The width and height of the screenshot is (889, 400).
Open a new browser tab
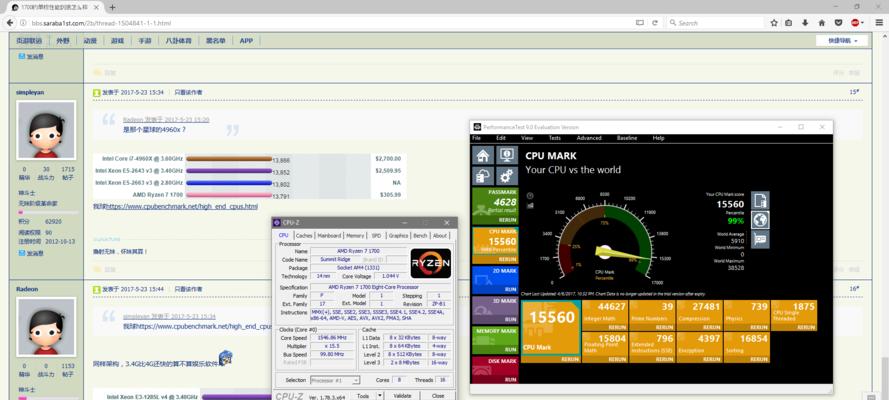pos(112,7)
